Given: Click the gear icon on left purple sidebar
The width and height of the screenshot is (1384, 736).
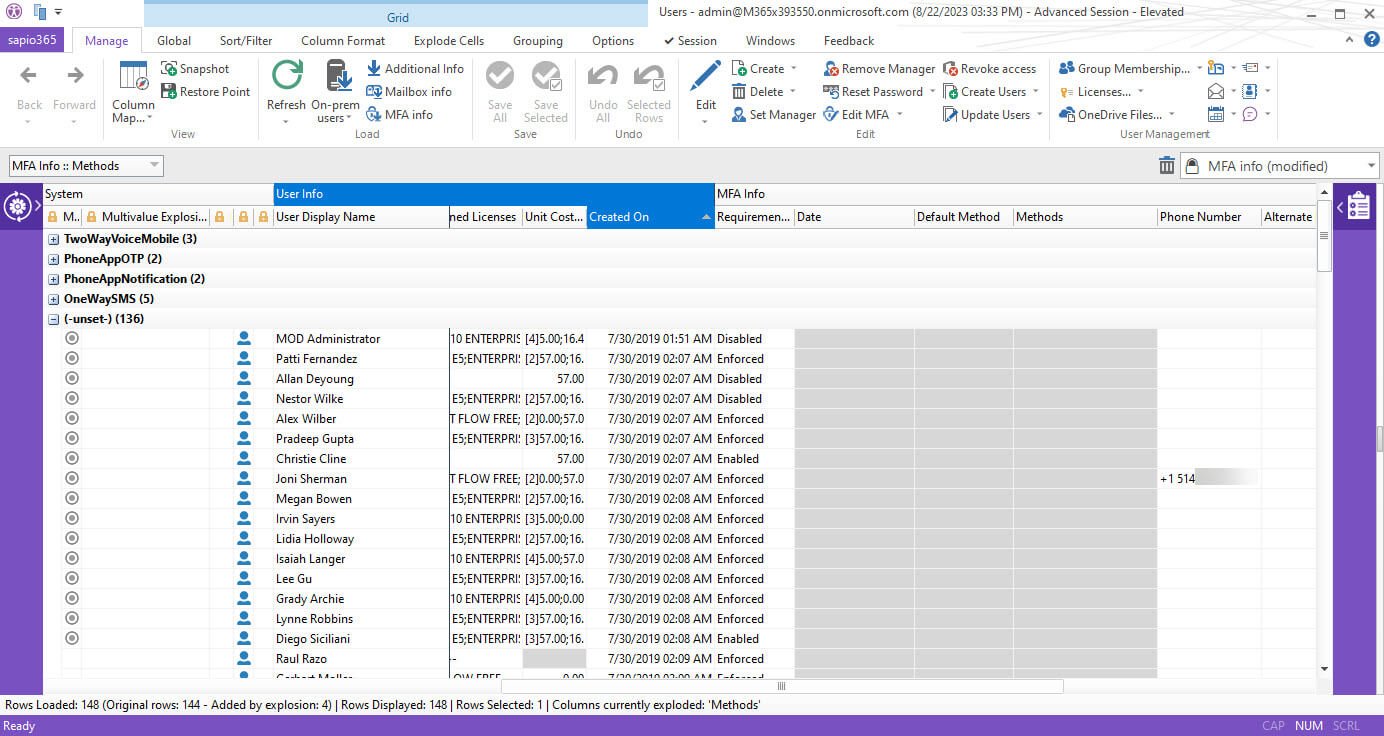Looking at the screenshot, I should [x=17, y=207].
